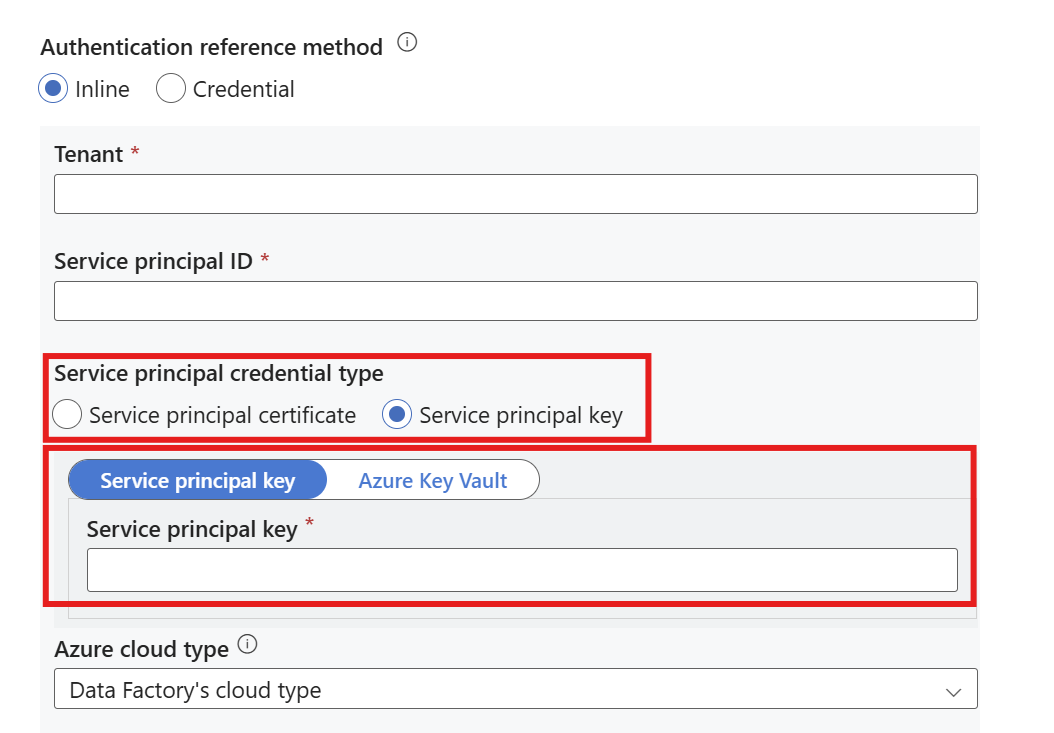Click the Azure cloud type label text
1054x733 pixels.
[141, 649]
